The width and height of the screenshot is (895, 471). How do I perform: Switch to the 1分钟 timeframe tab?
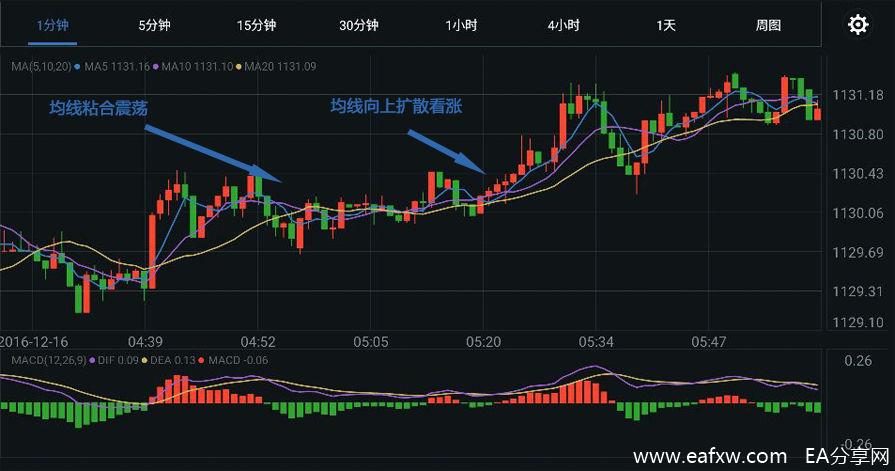[53, 25]
